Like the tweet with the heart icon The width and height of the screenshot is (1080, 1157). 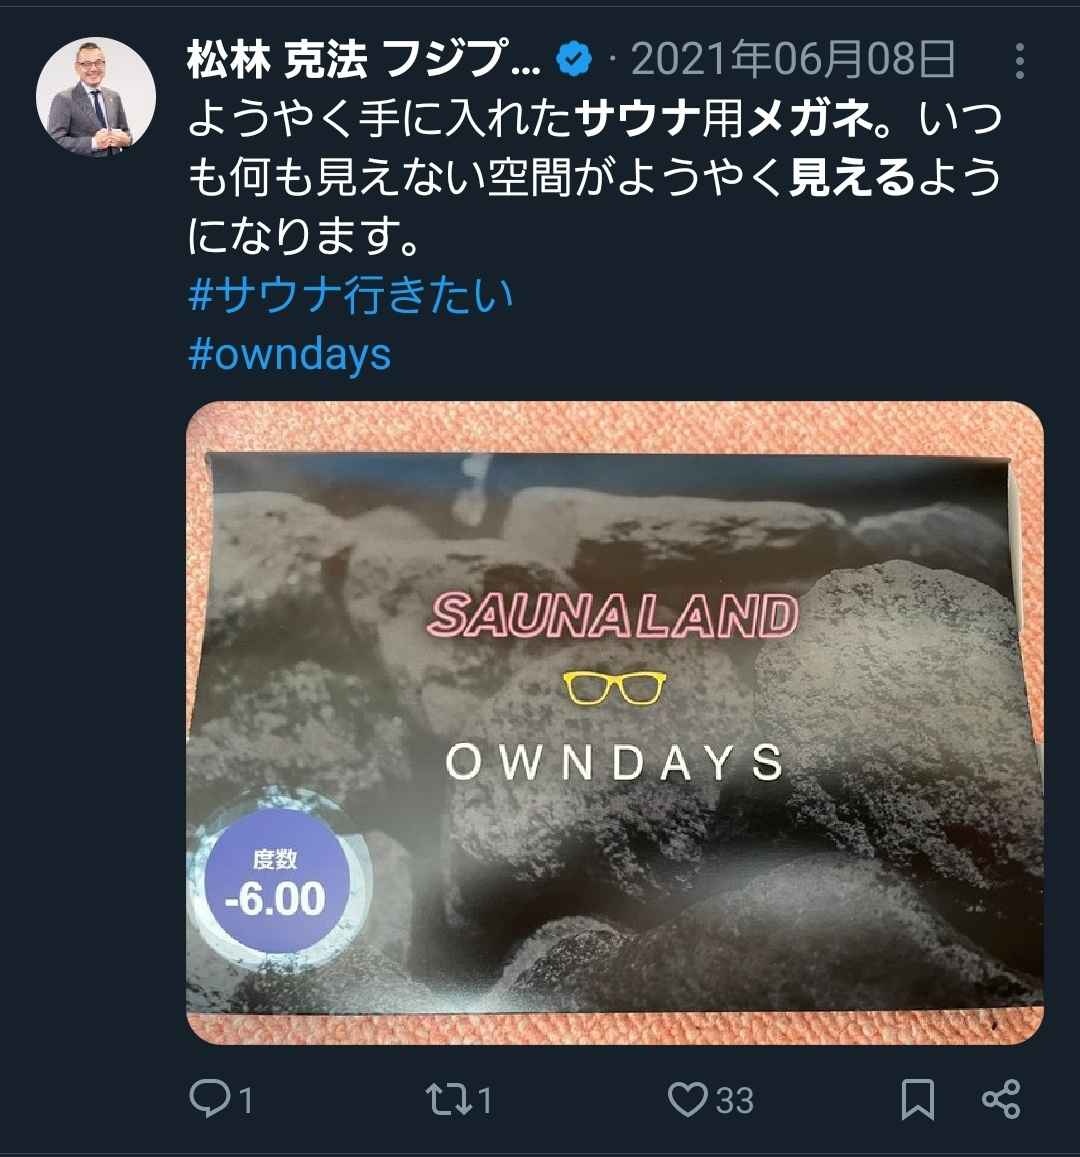[x=687, y=1099]
